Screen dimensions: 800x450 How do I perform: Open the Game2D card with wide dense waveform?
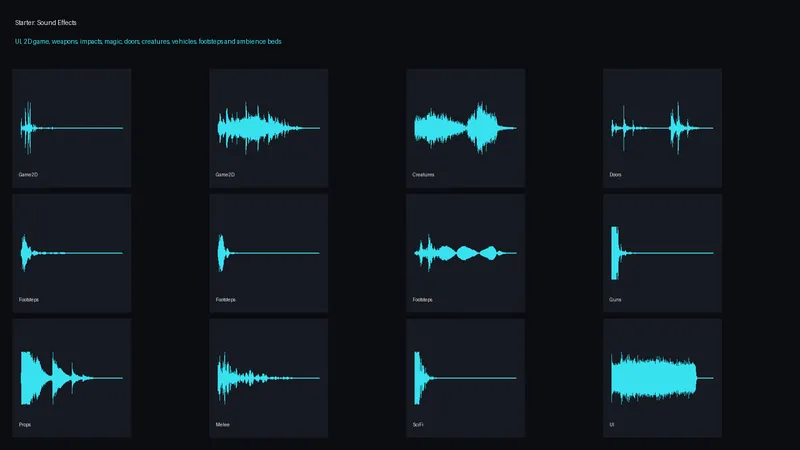268,128
